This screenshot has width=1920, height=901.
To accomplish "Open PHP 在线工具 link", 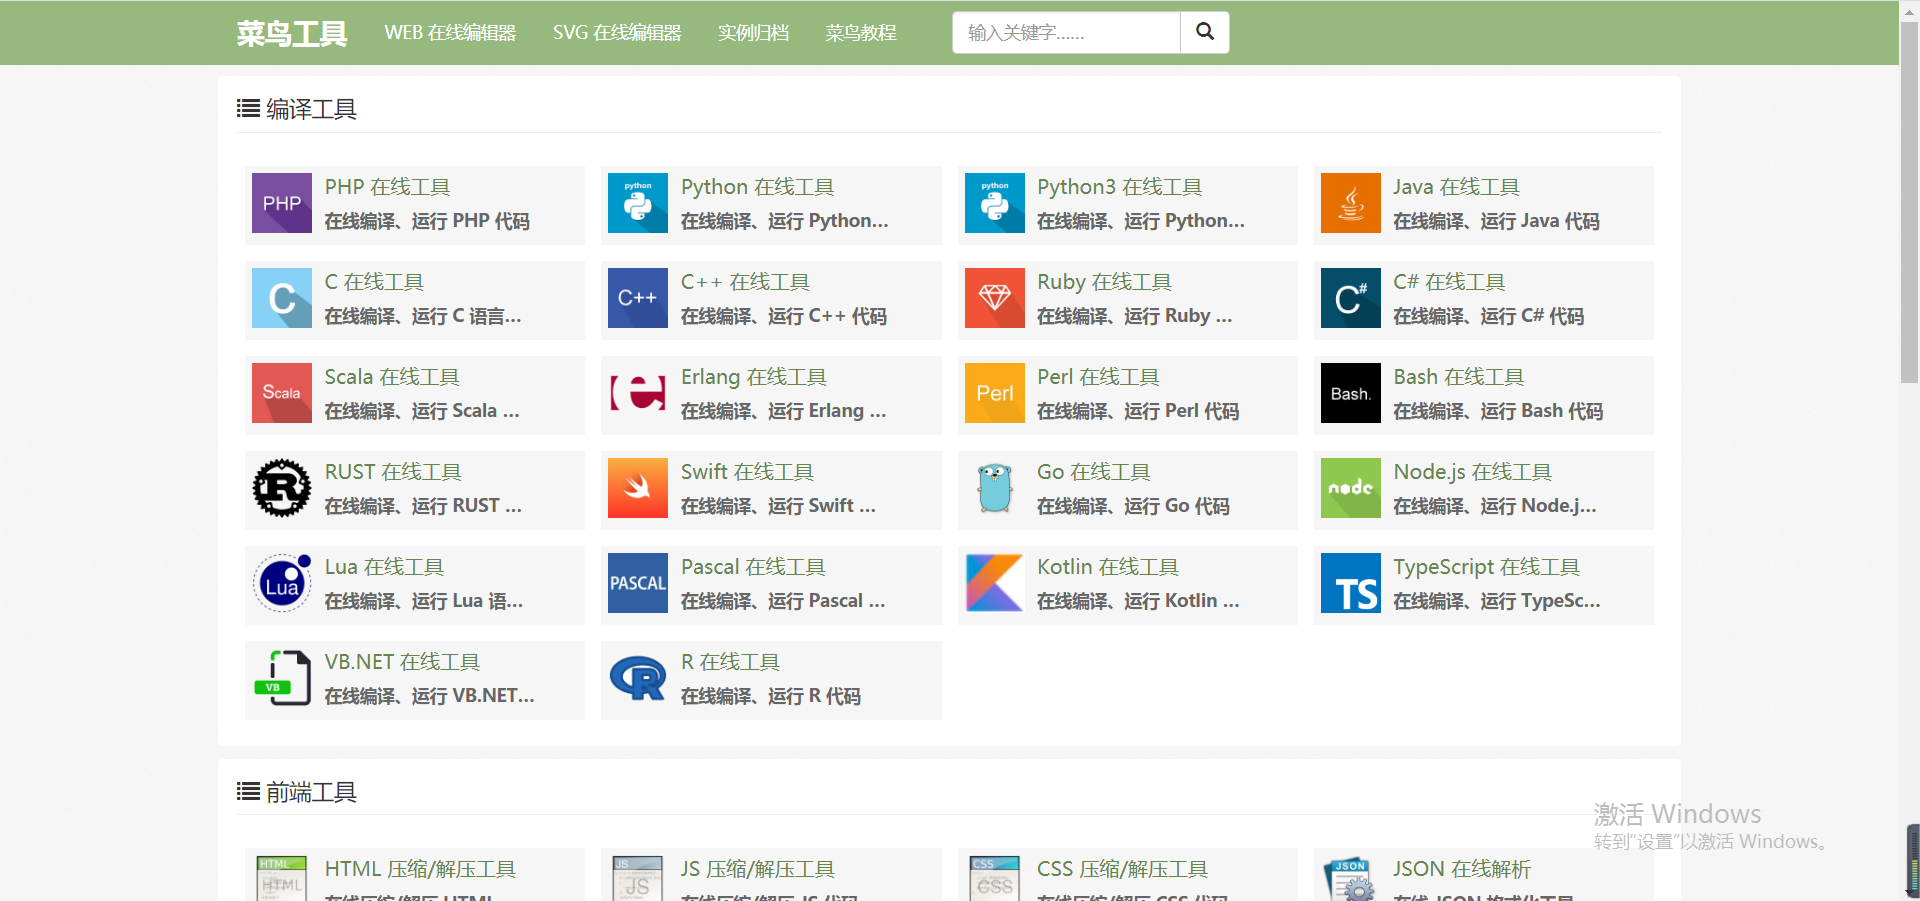I will coord(387,187).
